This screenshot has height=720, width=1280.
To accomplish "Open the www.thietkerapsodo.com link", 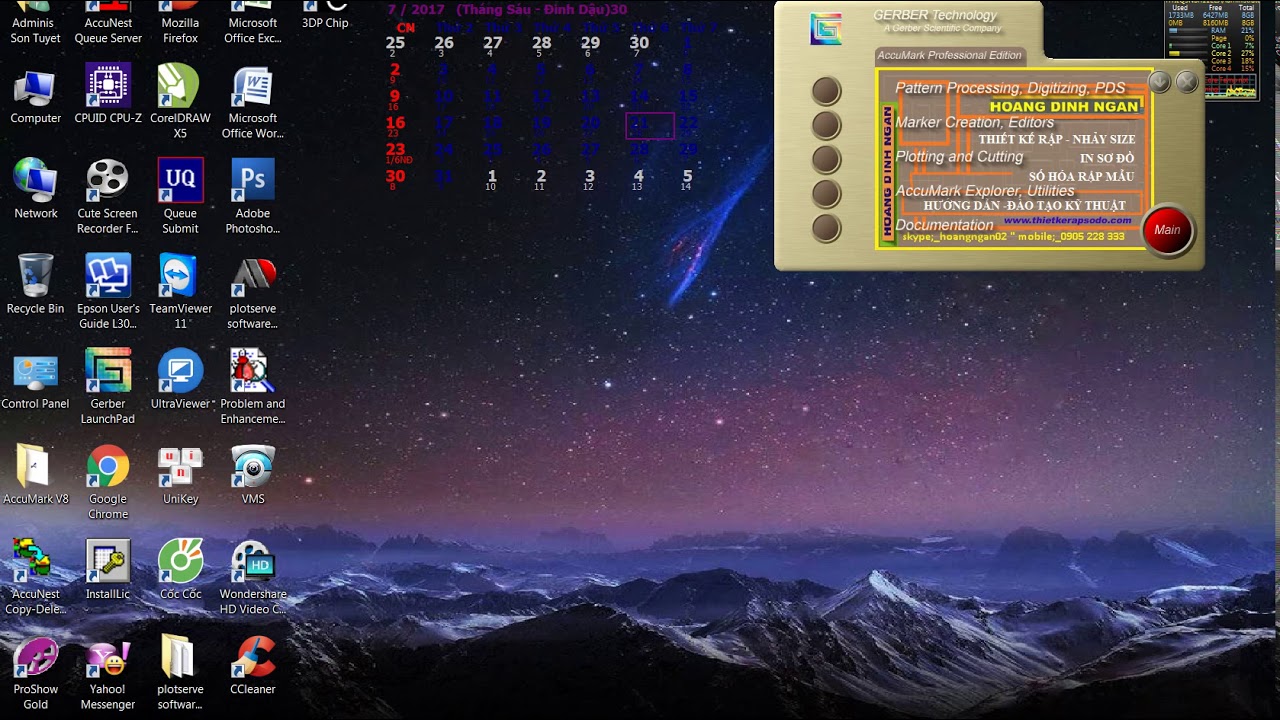I will [x=1067, y=220].
